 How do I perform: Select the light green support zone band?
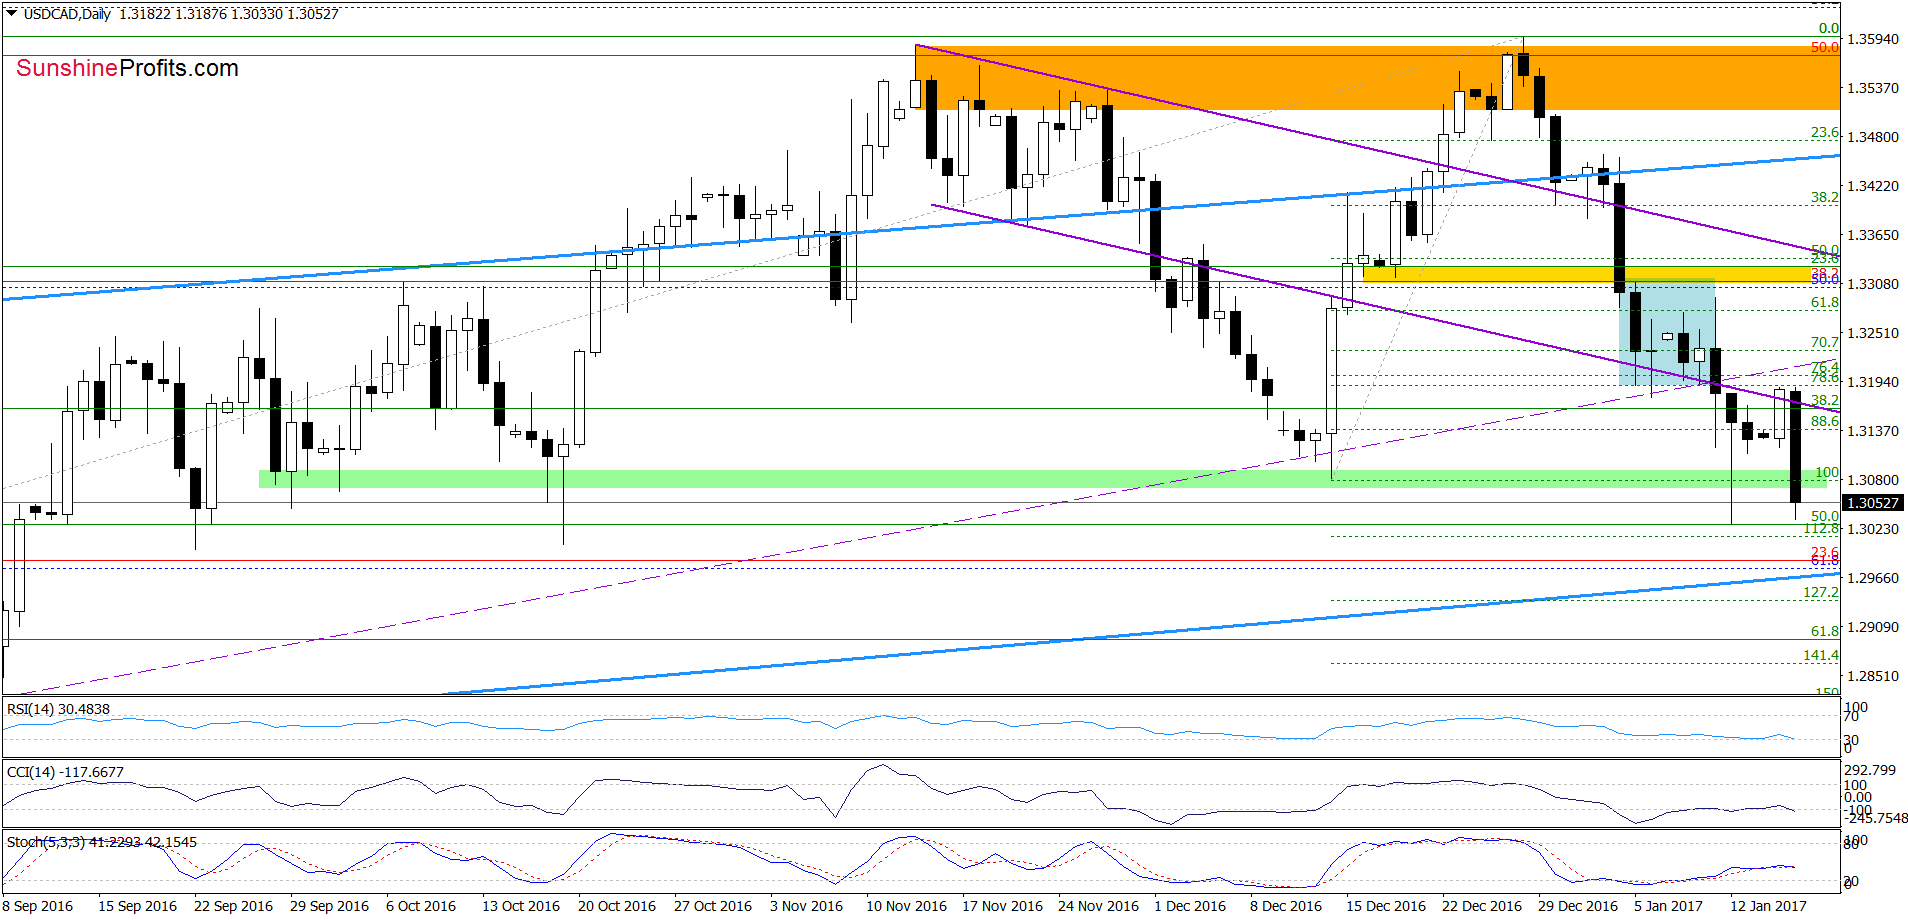pos(1042,479)
